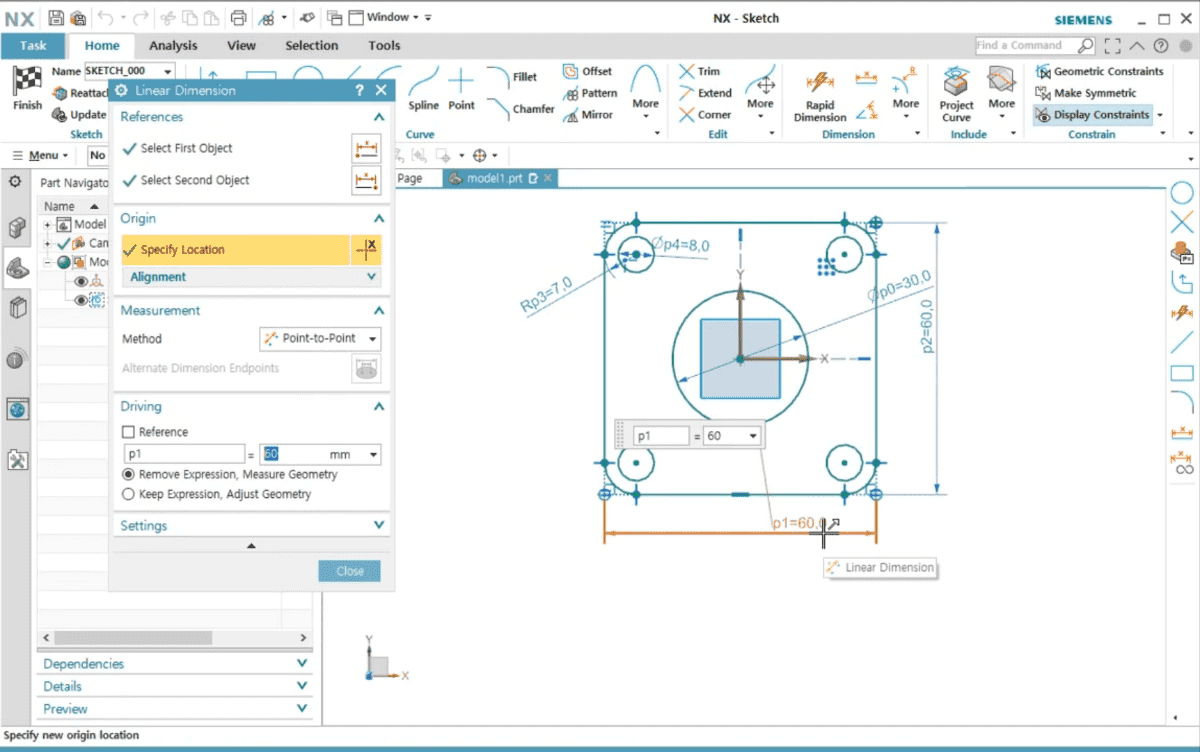
Task: Expand the Preview panel
Action: click(303, 709)
